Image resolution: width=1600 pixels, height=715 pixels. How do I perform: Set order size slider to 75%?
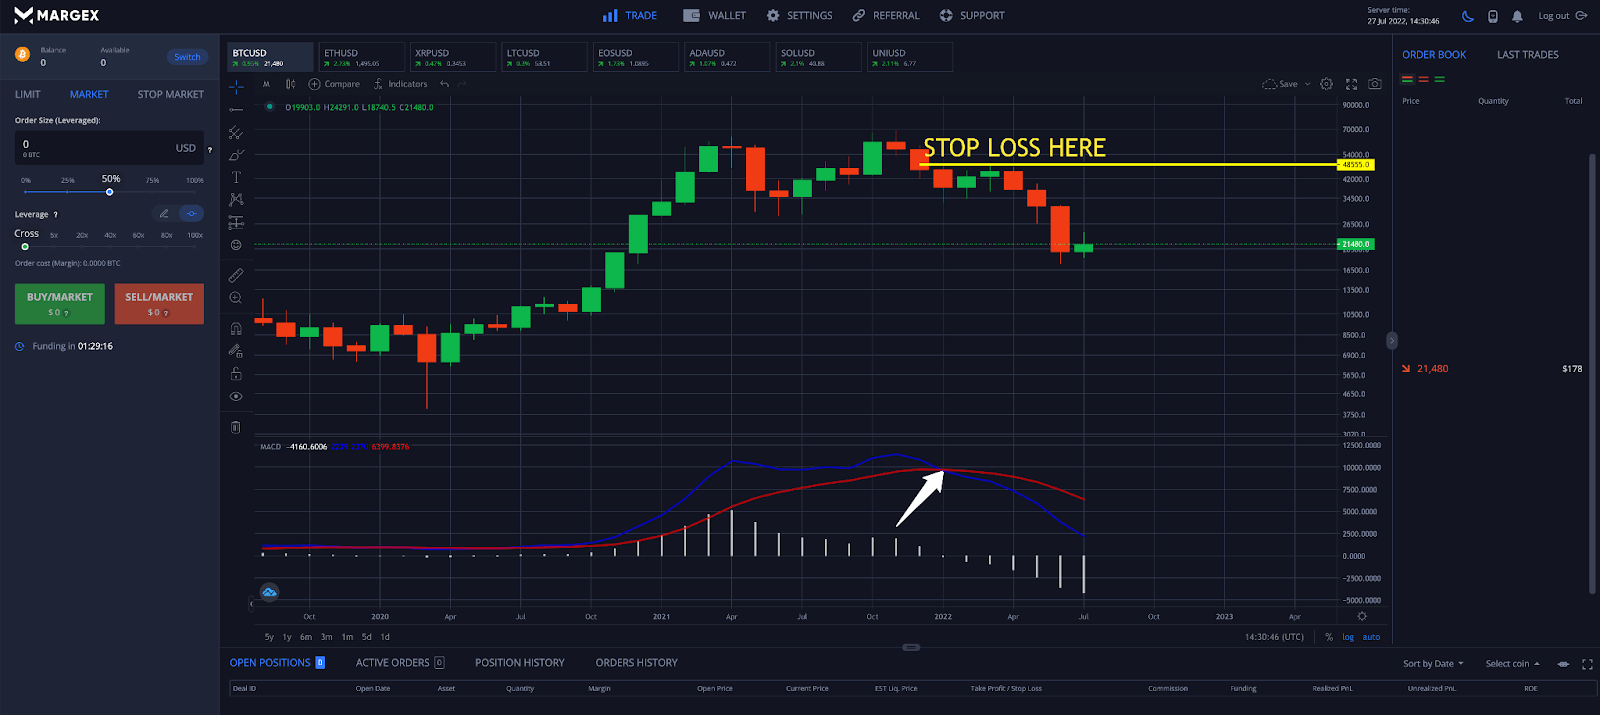(152, 191)
